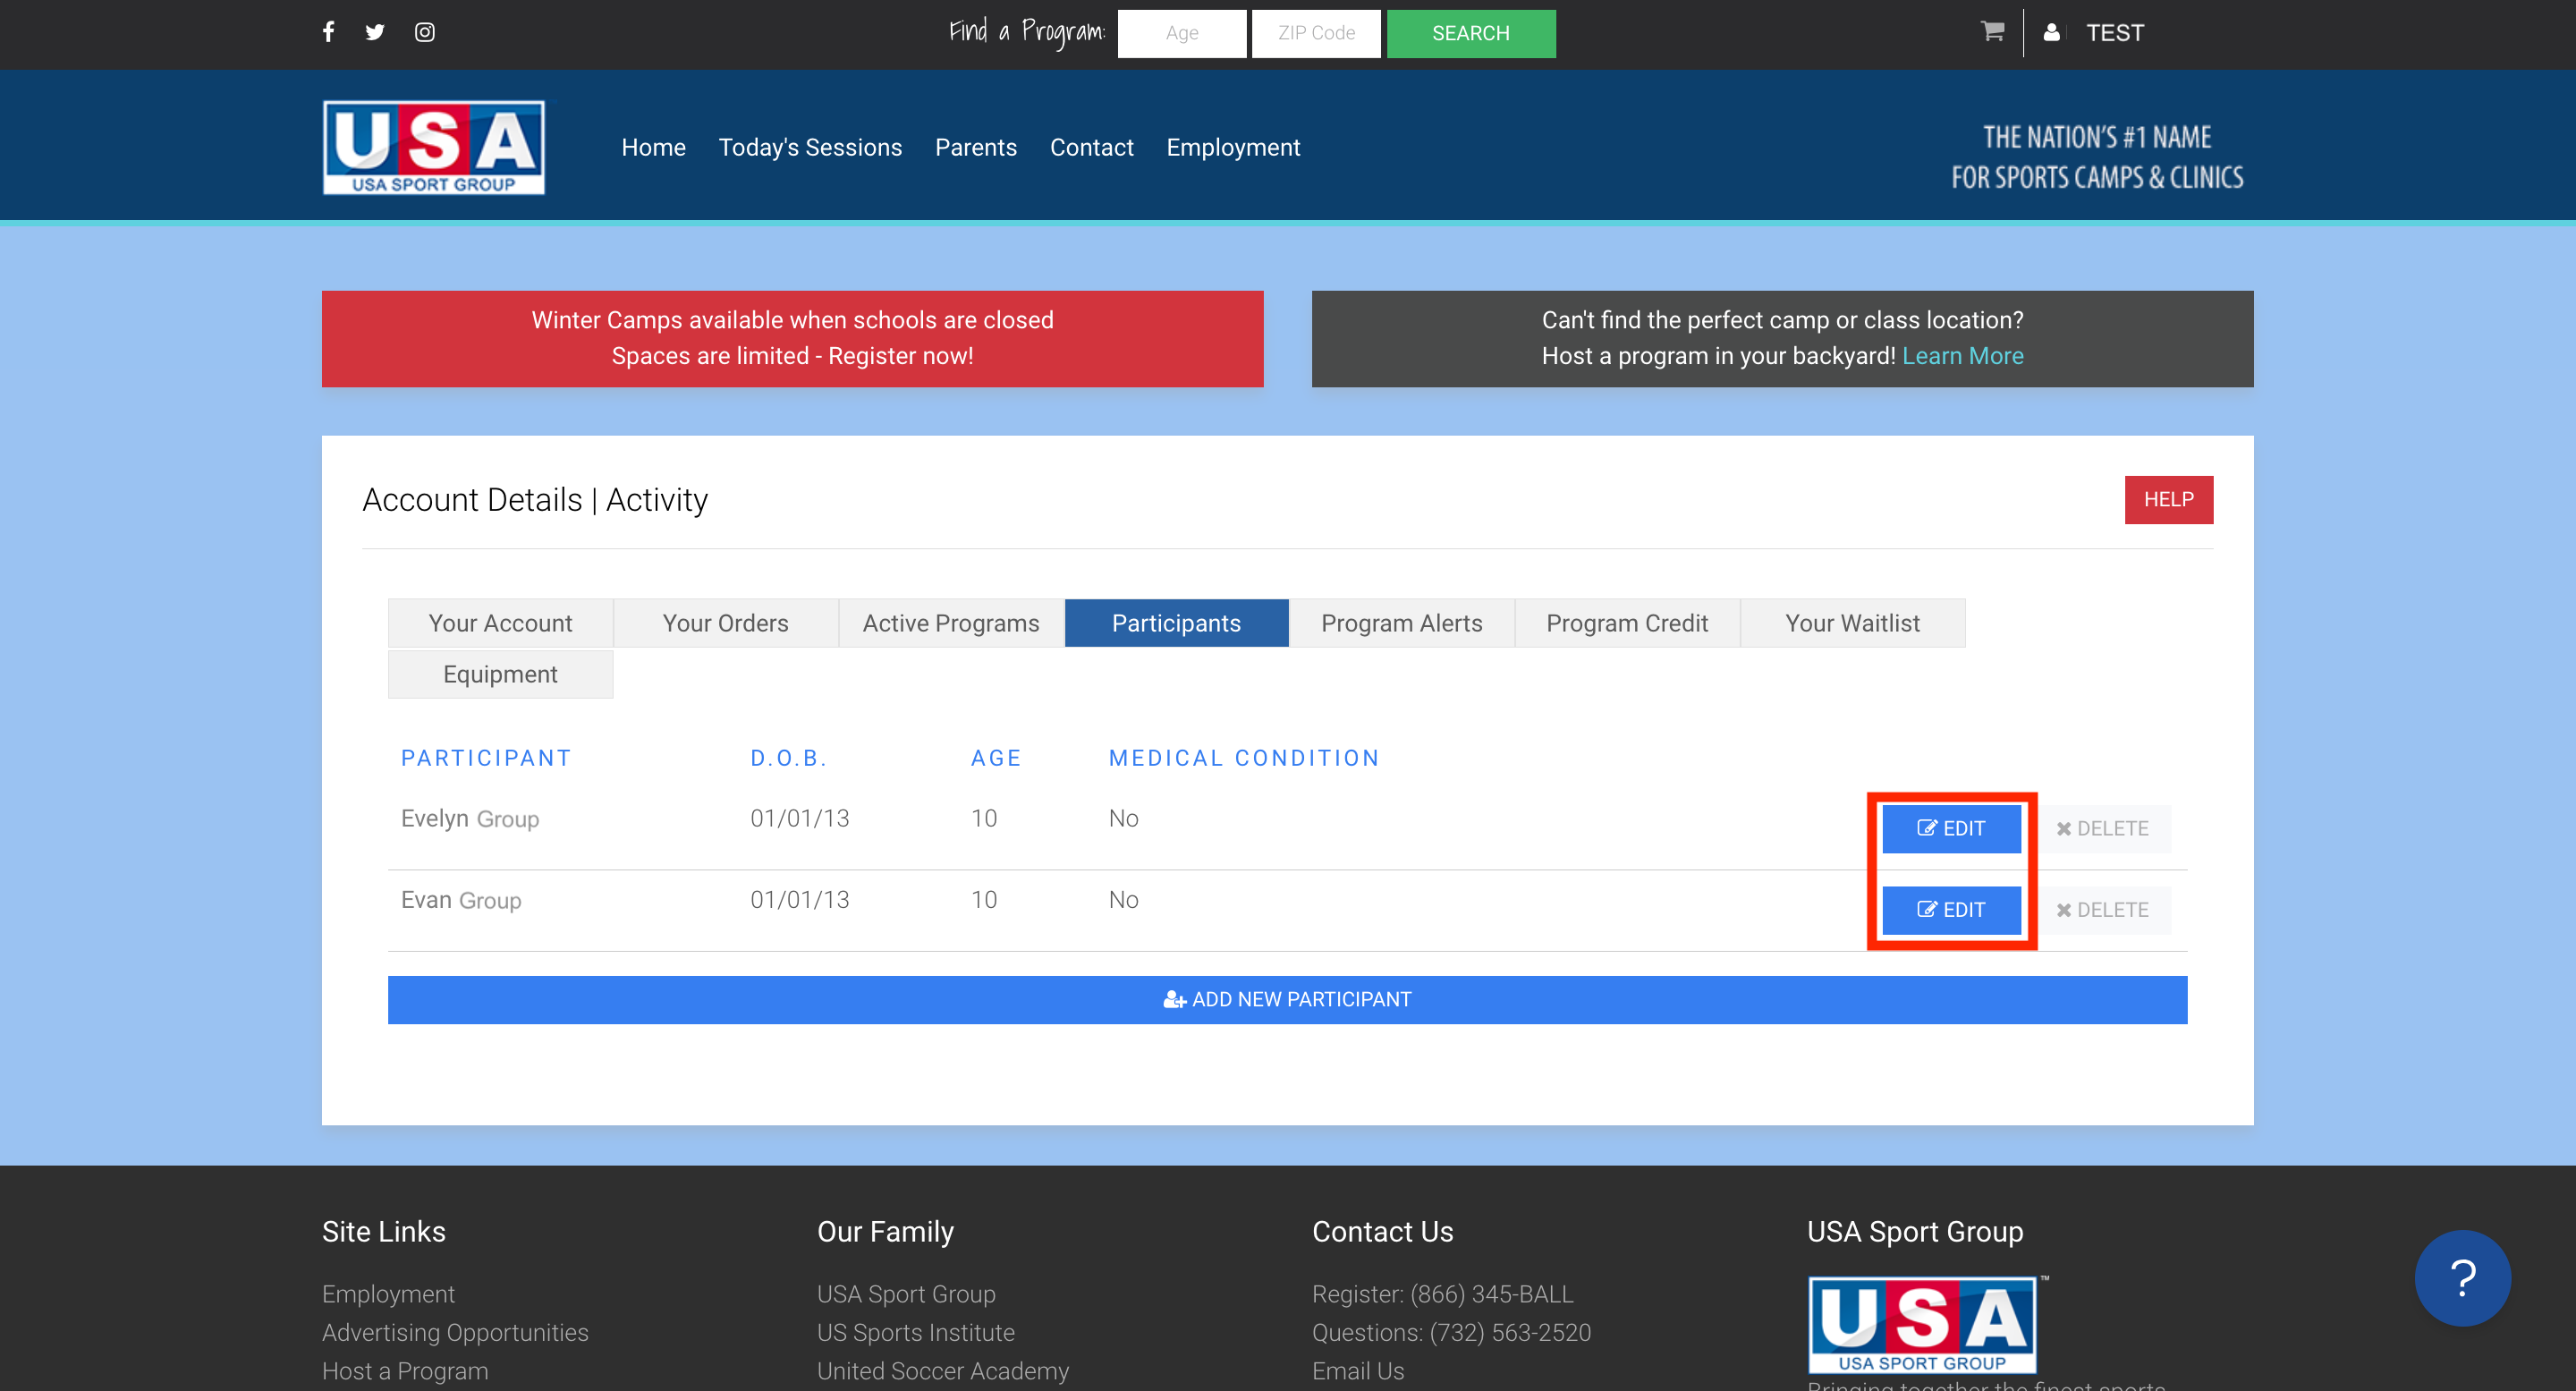Screen dimensions: 2576x1391
Task: Click the footer USA Sport Group logo
Action: 1922,1324
